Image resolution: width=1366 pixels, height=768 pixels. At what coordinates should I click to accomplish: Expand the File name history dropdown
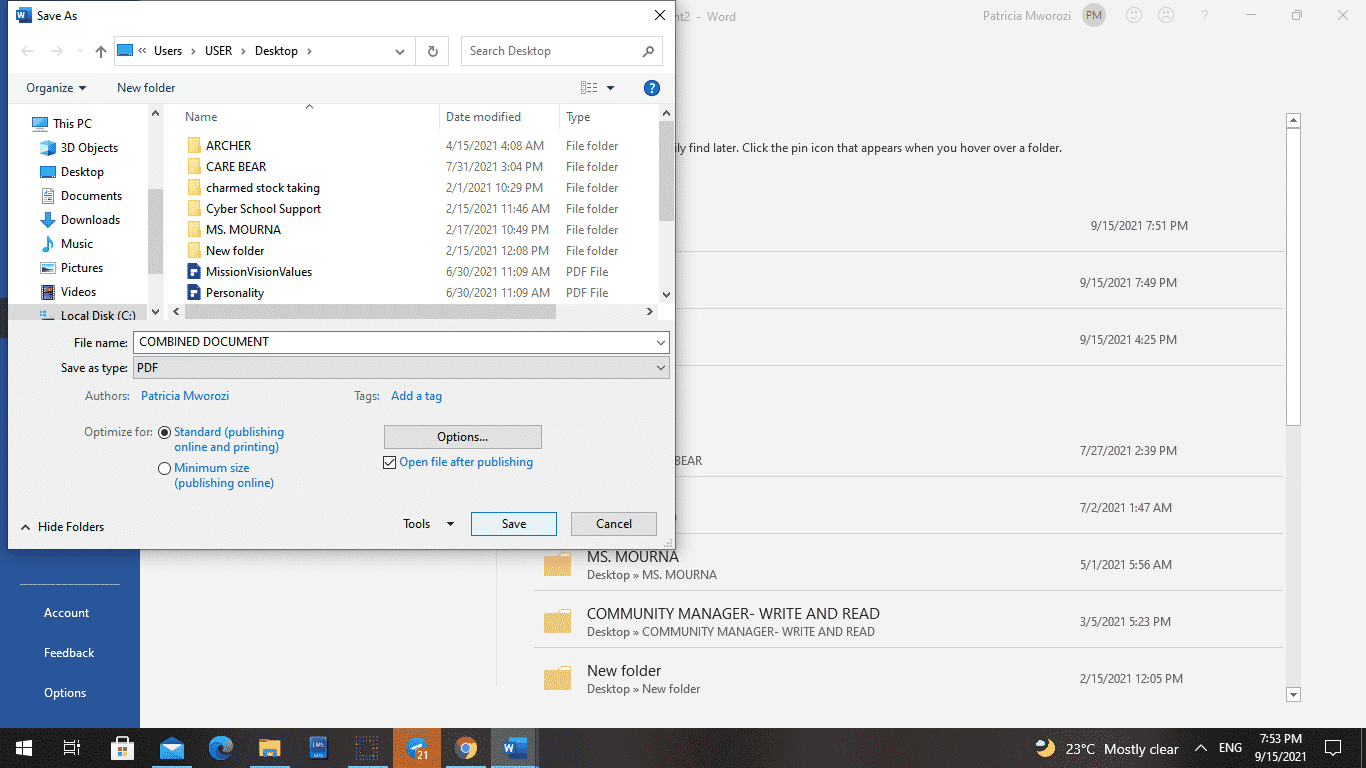click(659, 342)
